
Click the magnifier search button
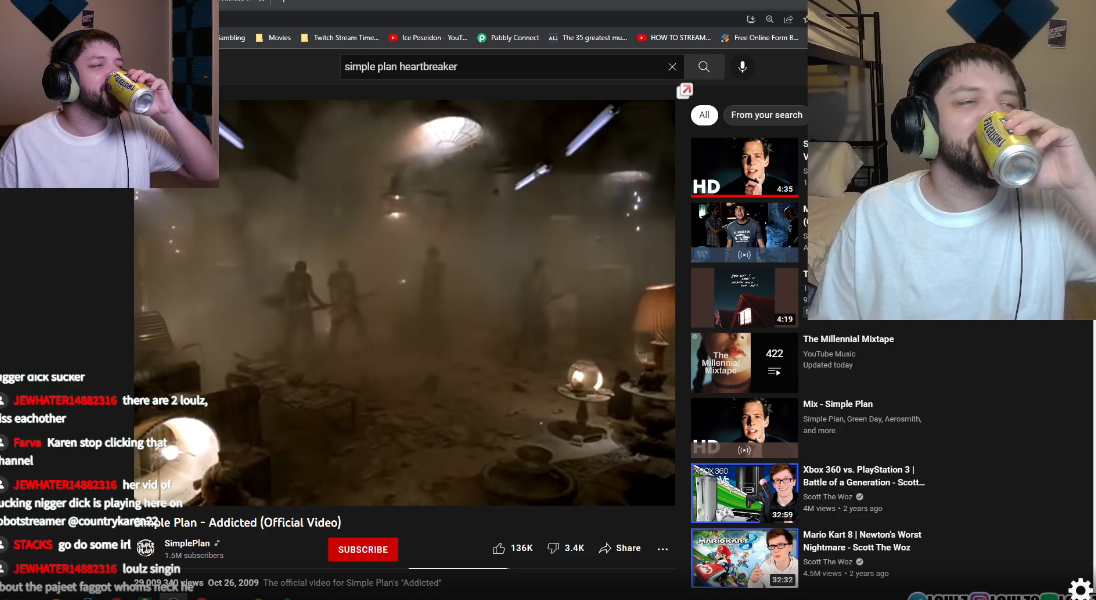click(704, 66)
